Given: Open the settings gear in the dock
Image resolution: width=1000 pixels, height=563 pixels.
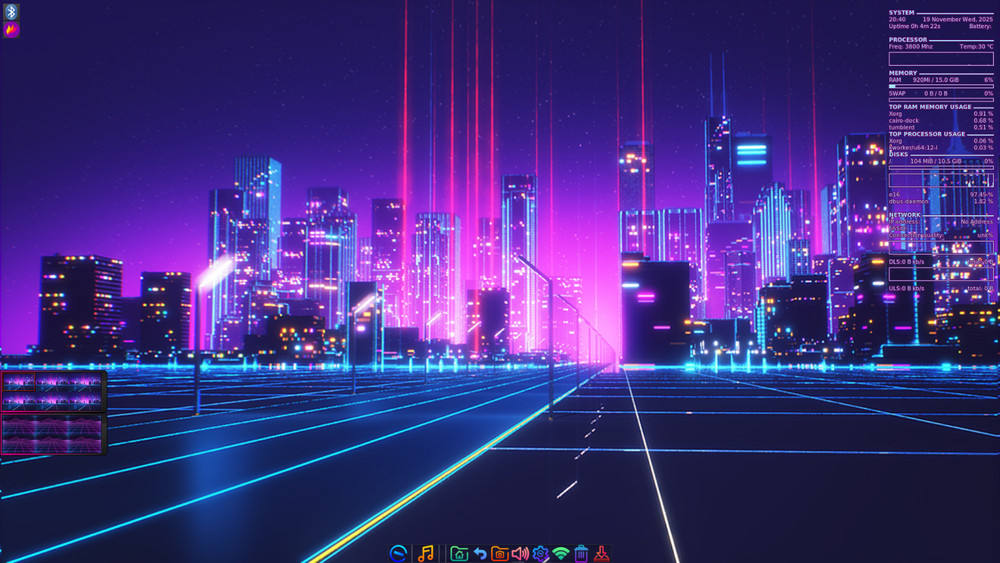Looking at the screenshot, I should click(540, 553).
